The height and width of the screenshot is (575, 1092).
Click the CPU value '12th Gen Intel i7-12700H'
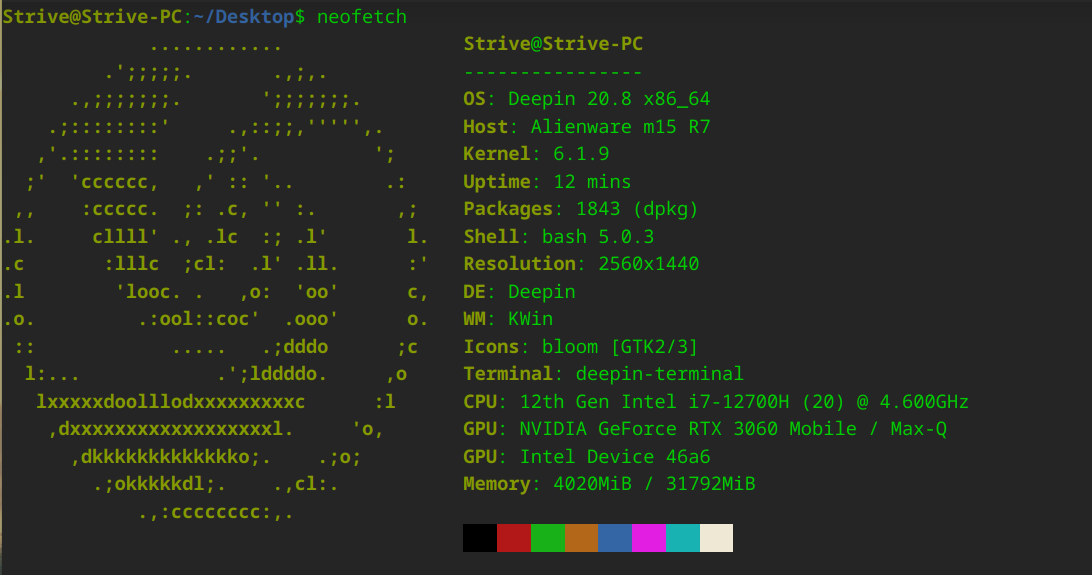tap(655, 402)
